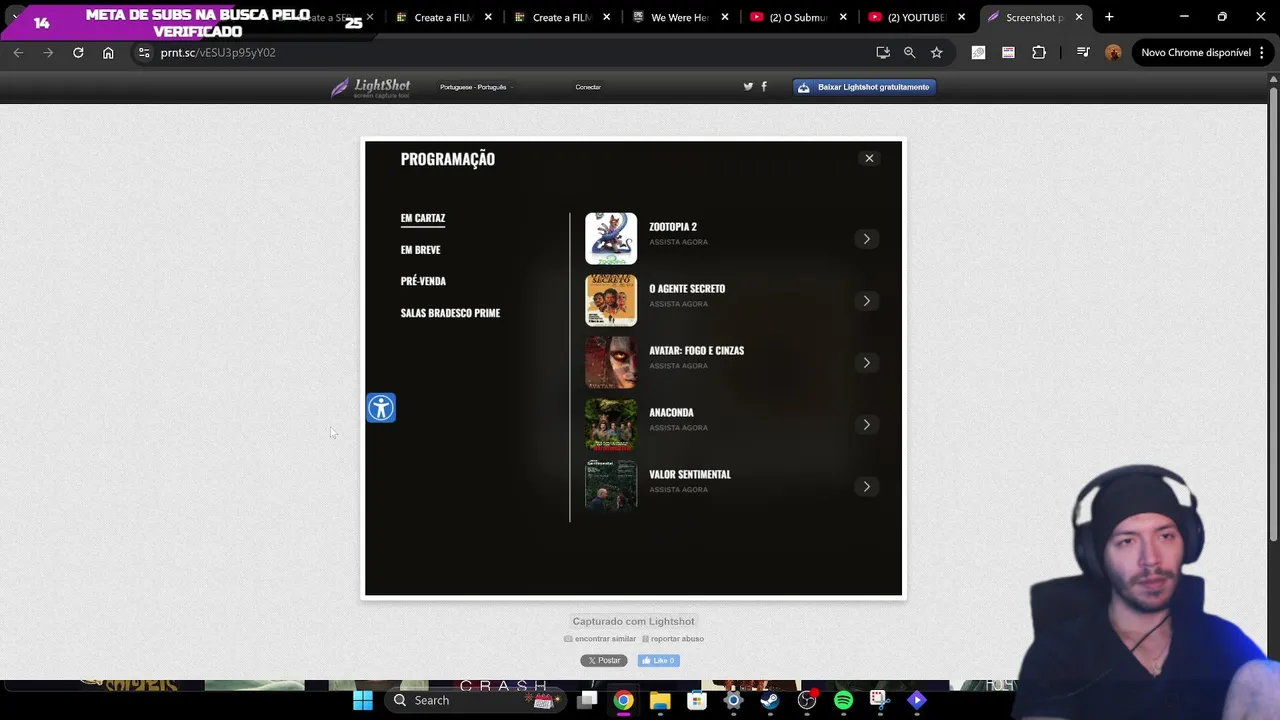
Task: Click the VALOR SENTIMENTAL title
Action: [x=690, y=475]
